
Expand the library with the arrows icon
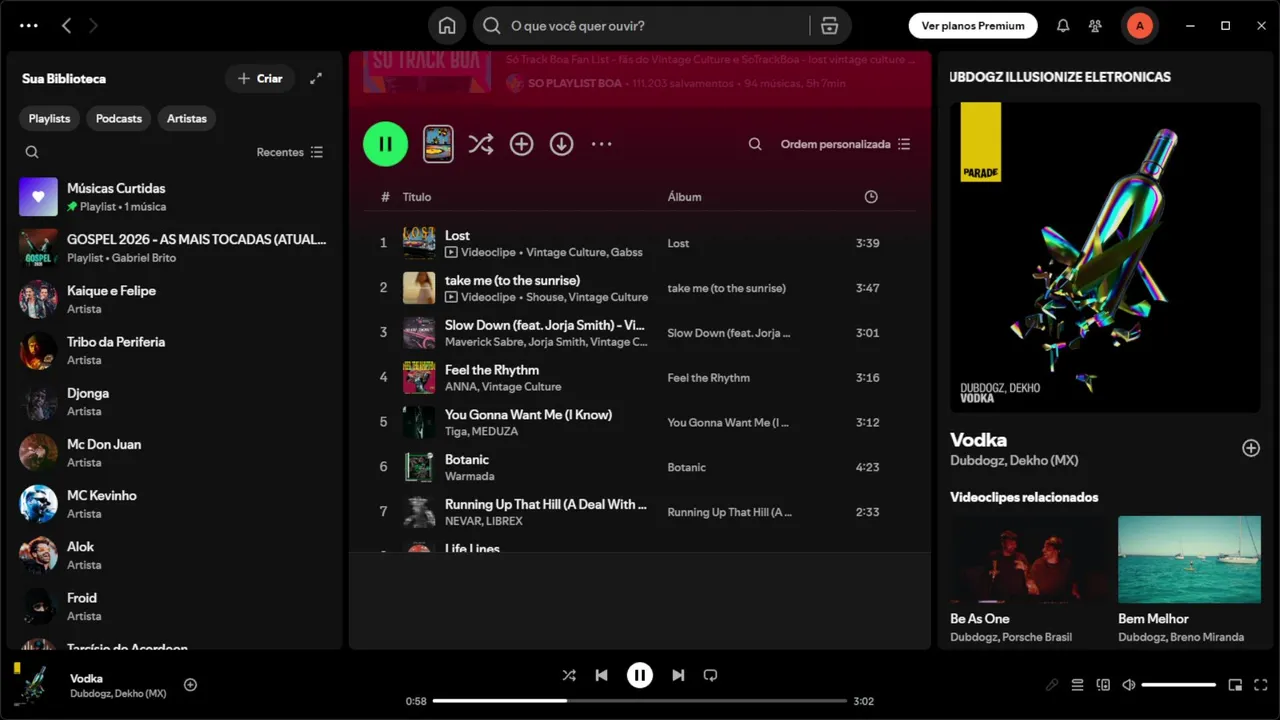pos(316,78)
